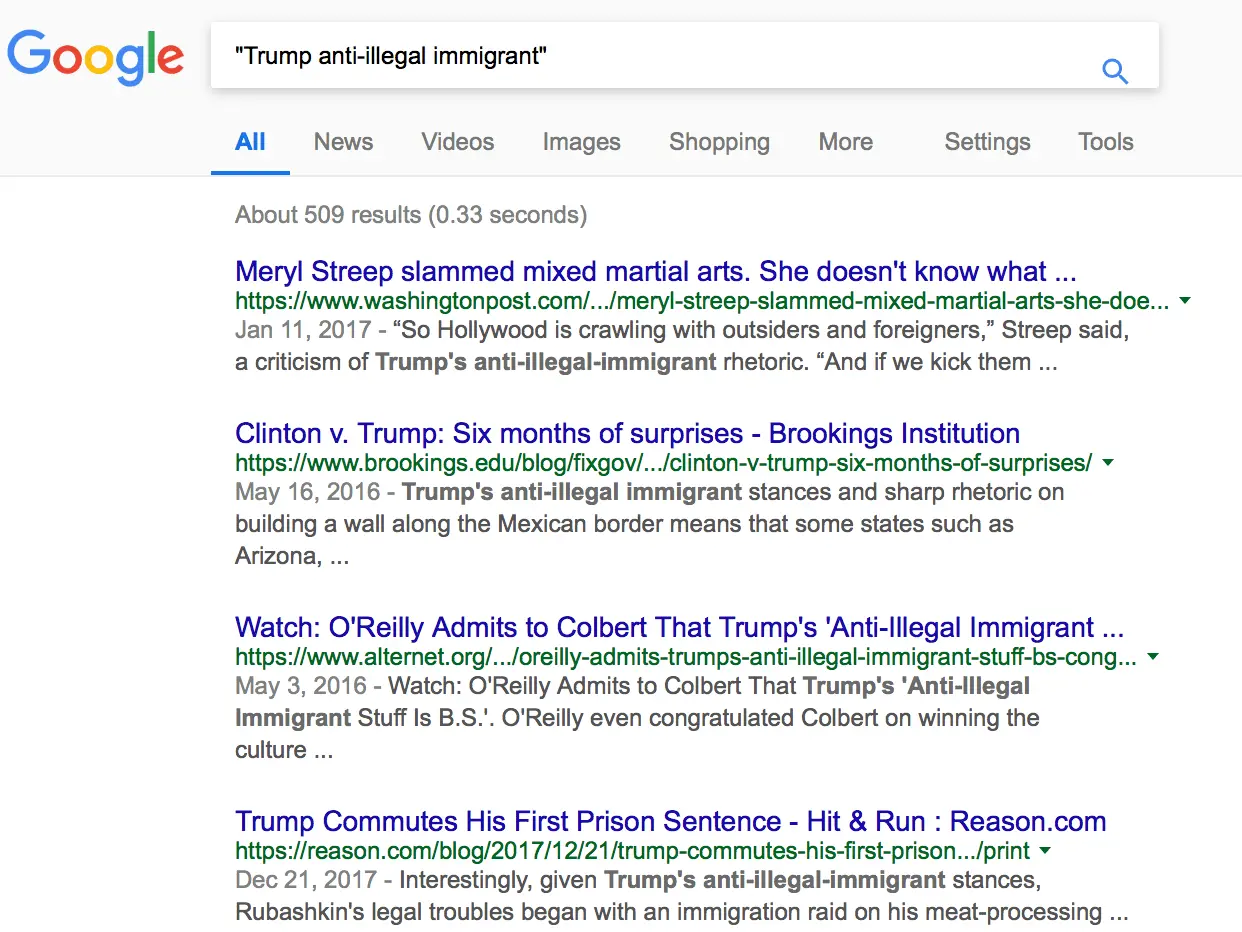This screenshot has height=932, width=1242.
Task: Click the search magnifying glass icon
Action: click(x=1114, y=71)
